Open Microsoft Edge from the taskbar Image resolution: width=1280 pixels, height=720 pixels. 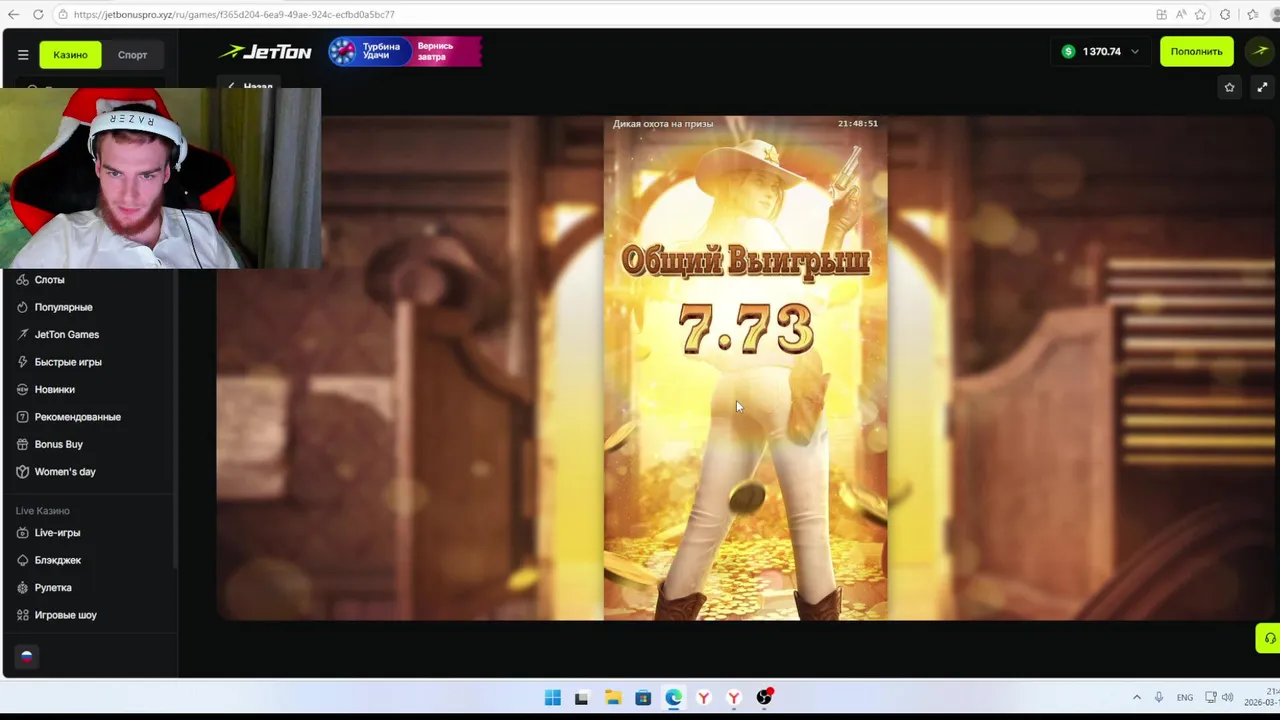(673, 698)
